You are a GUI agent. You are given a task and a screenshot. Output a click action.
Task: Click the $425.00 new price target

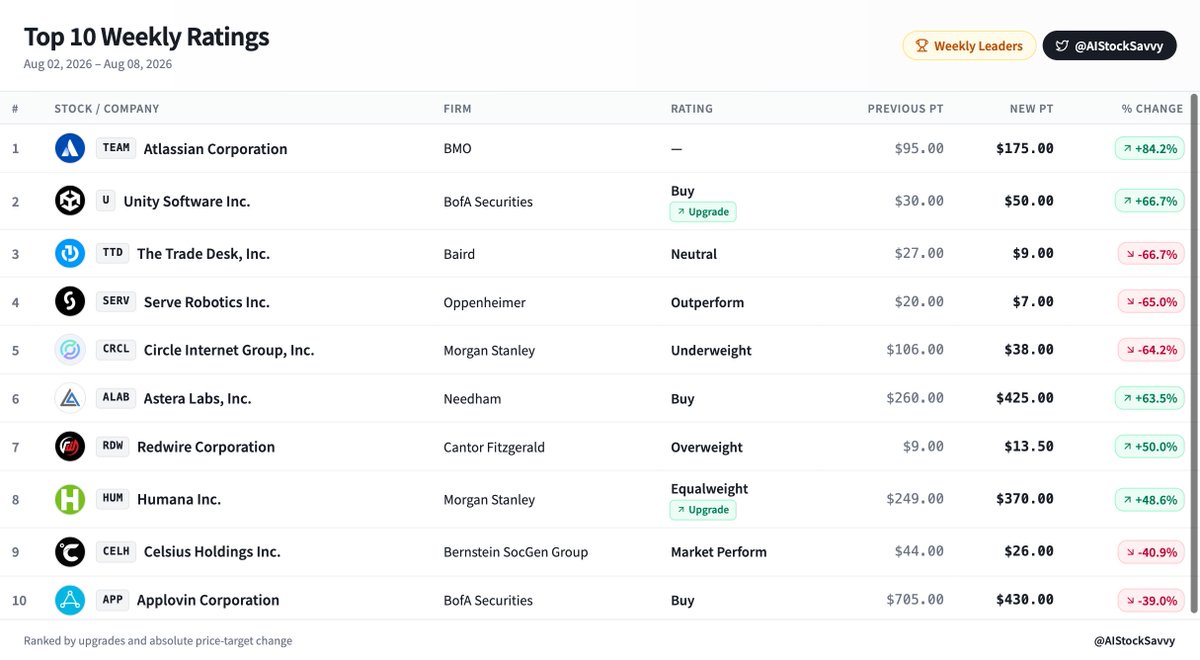[x=1025, y=398]
